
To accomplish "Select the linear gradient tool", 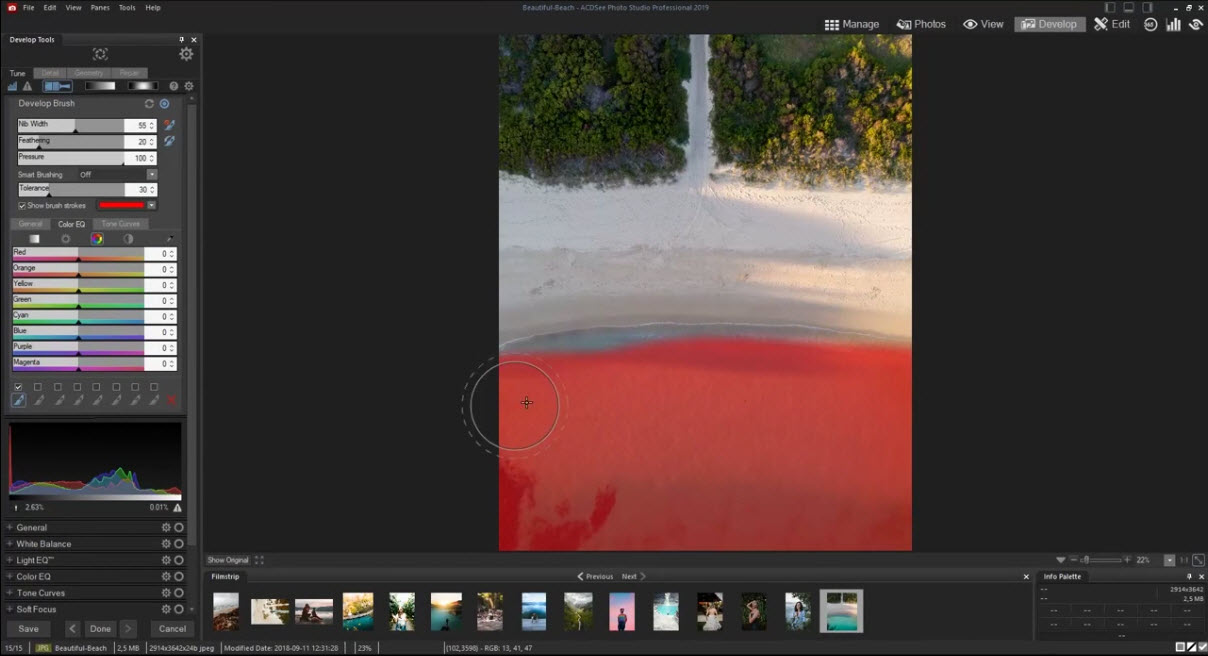I will pyautogui.click(x=99, y=87).
